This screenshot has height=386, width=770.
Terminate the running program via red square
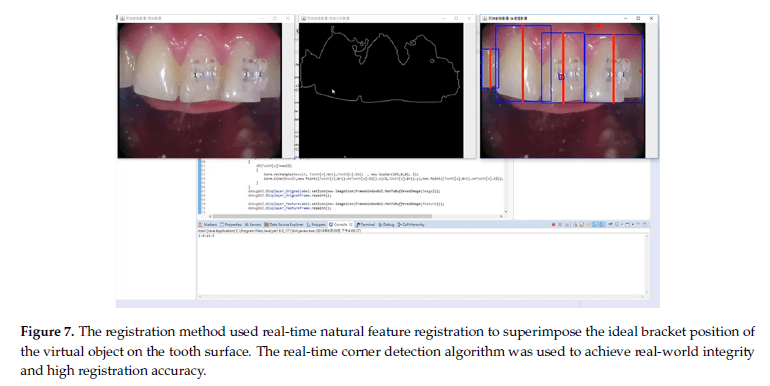[x=553, y=224]
